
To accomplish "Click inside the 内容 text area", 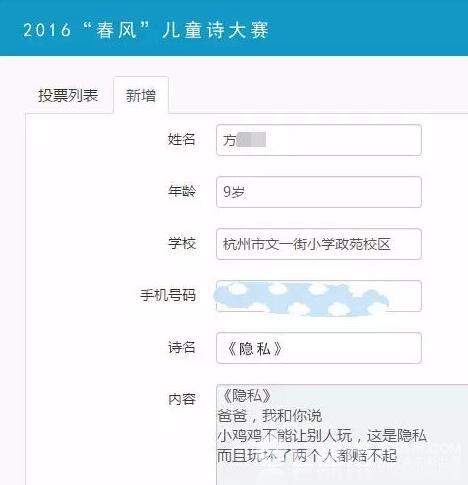I will (x=342, y=435).
